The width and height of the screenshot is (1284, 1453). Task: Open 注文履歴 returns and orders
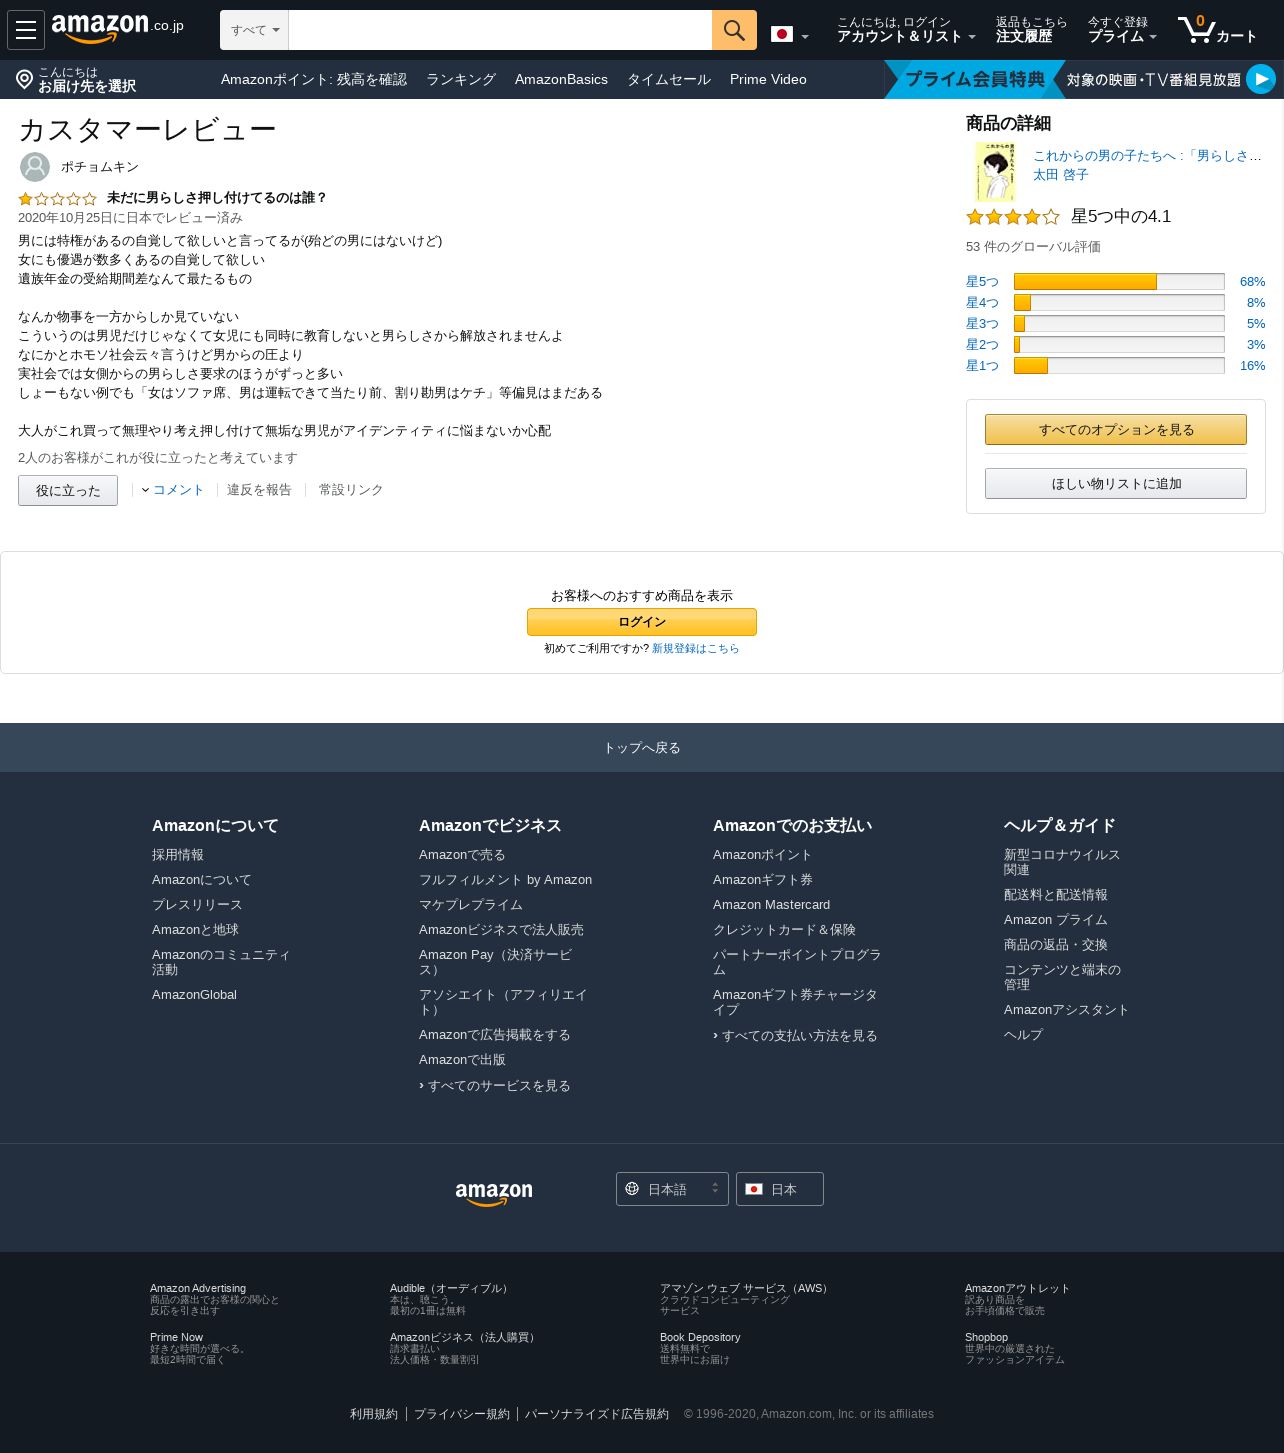pyautogui.click(x=1031, y=30)
